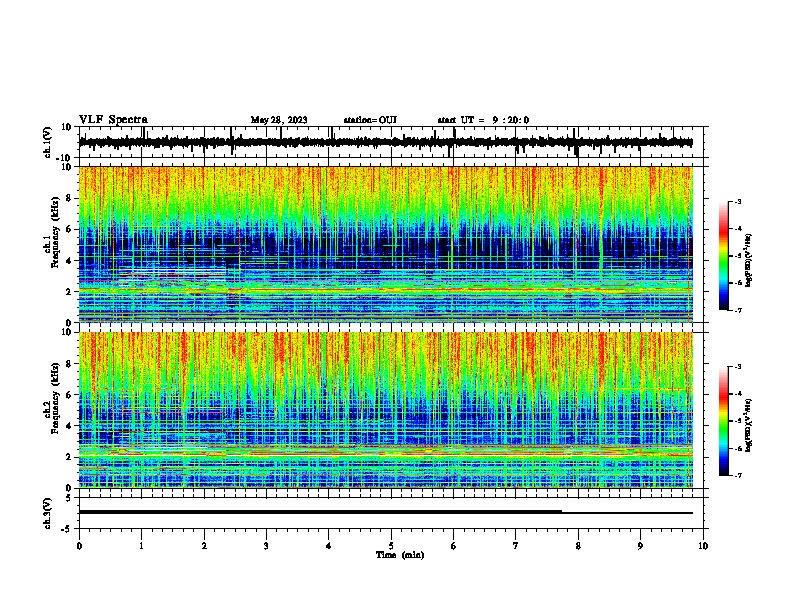Click time axis tick label "5"

coord(391,546)
